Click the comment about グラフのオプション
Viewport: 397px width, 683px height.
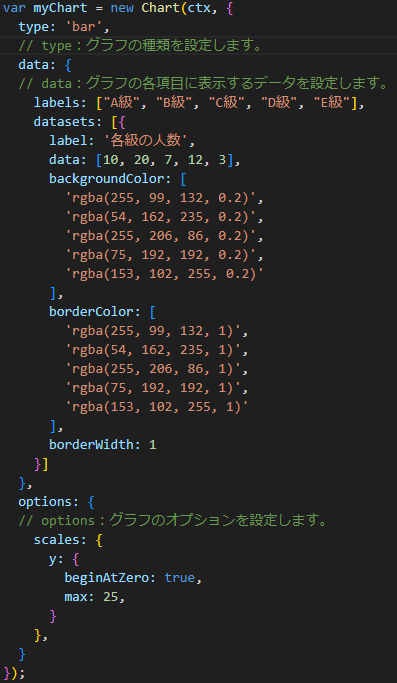[x=173, y=521]
